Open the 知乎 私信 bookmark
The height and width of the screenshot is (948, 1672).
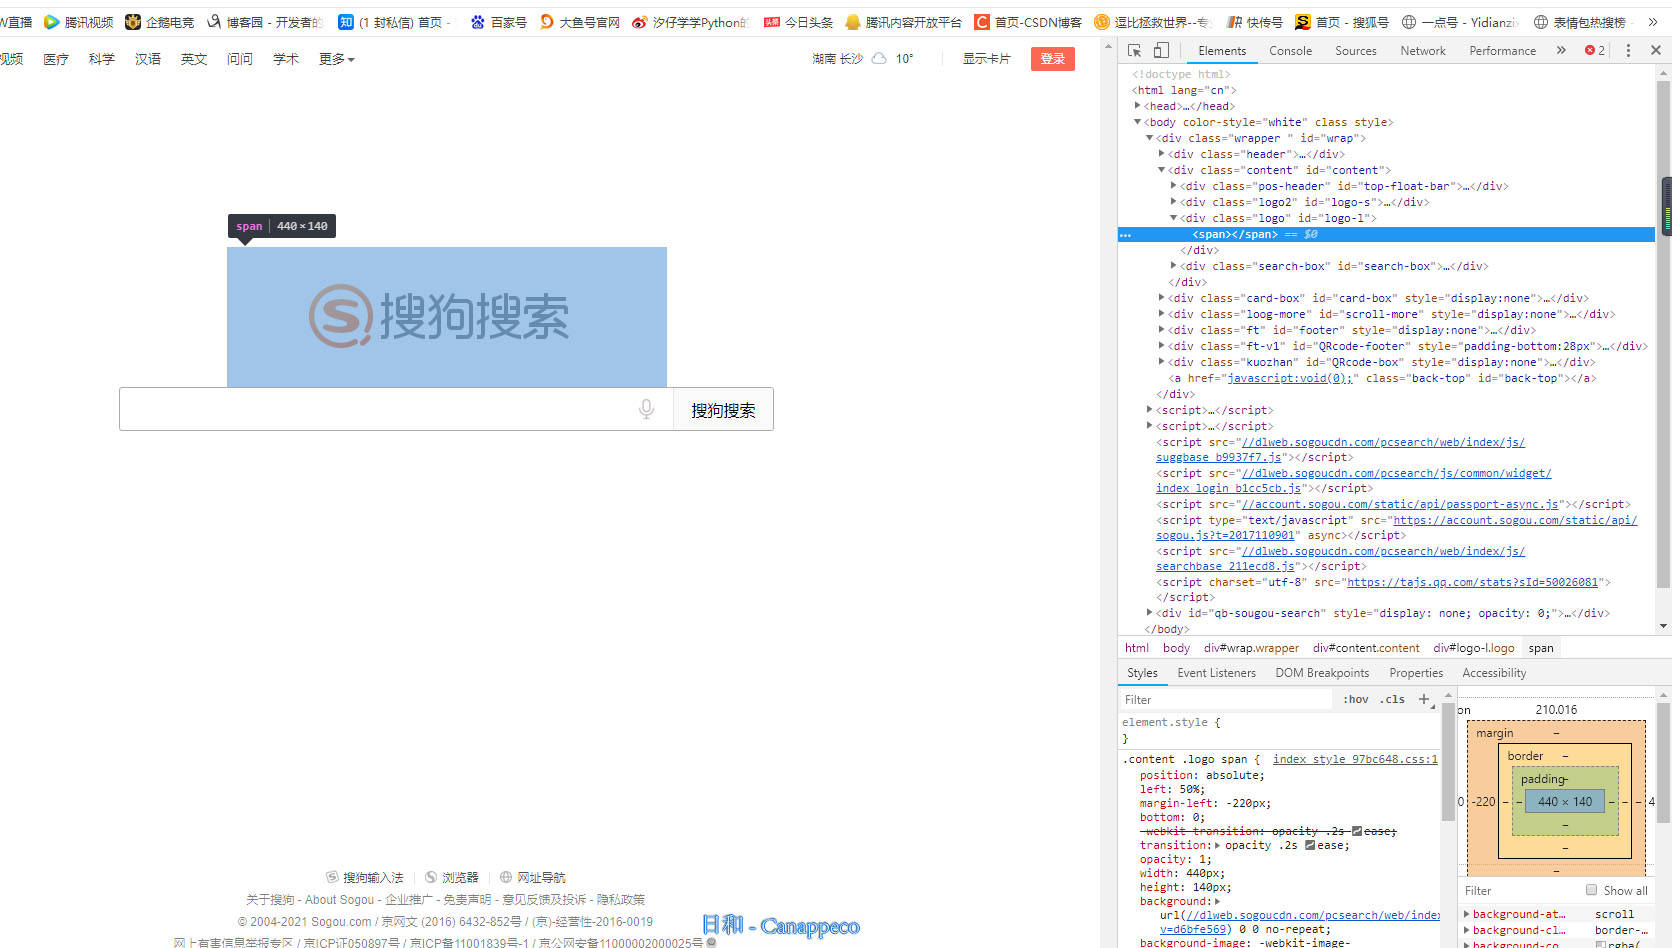396,22
